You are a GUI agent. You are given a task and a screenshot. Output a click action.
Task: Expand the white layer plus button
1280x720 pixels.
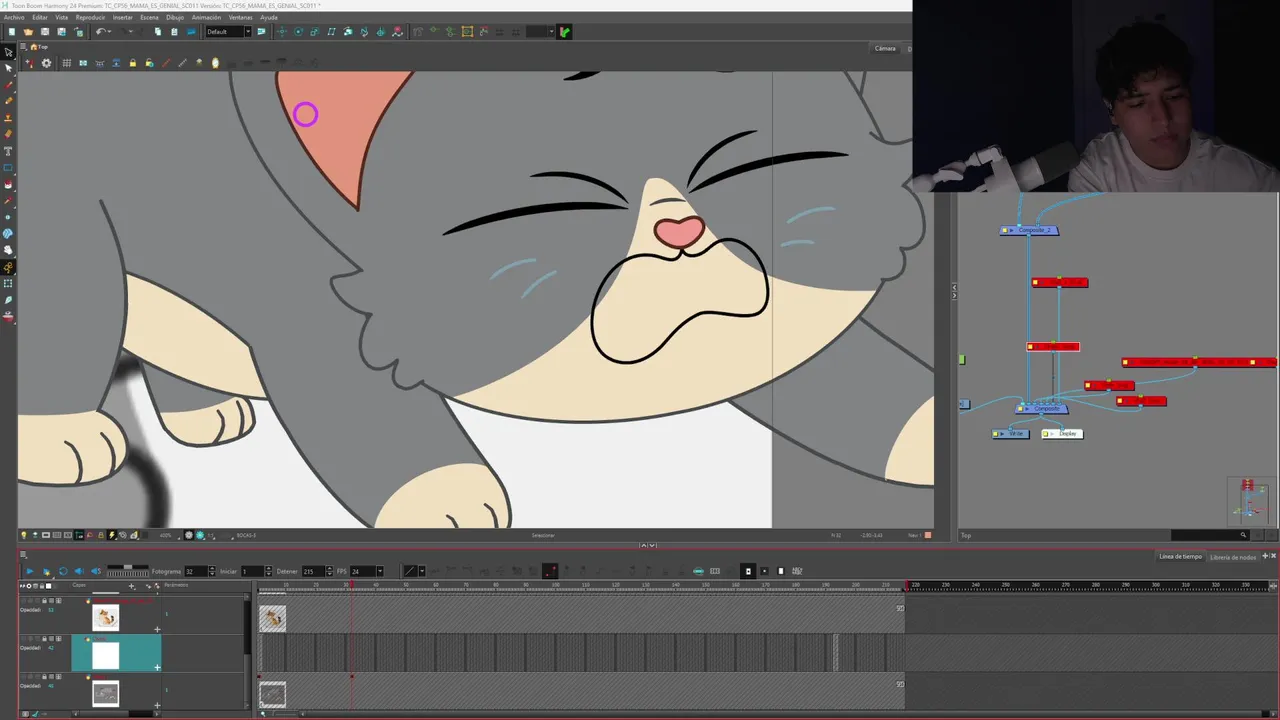pos(156,667)
